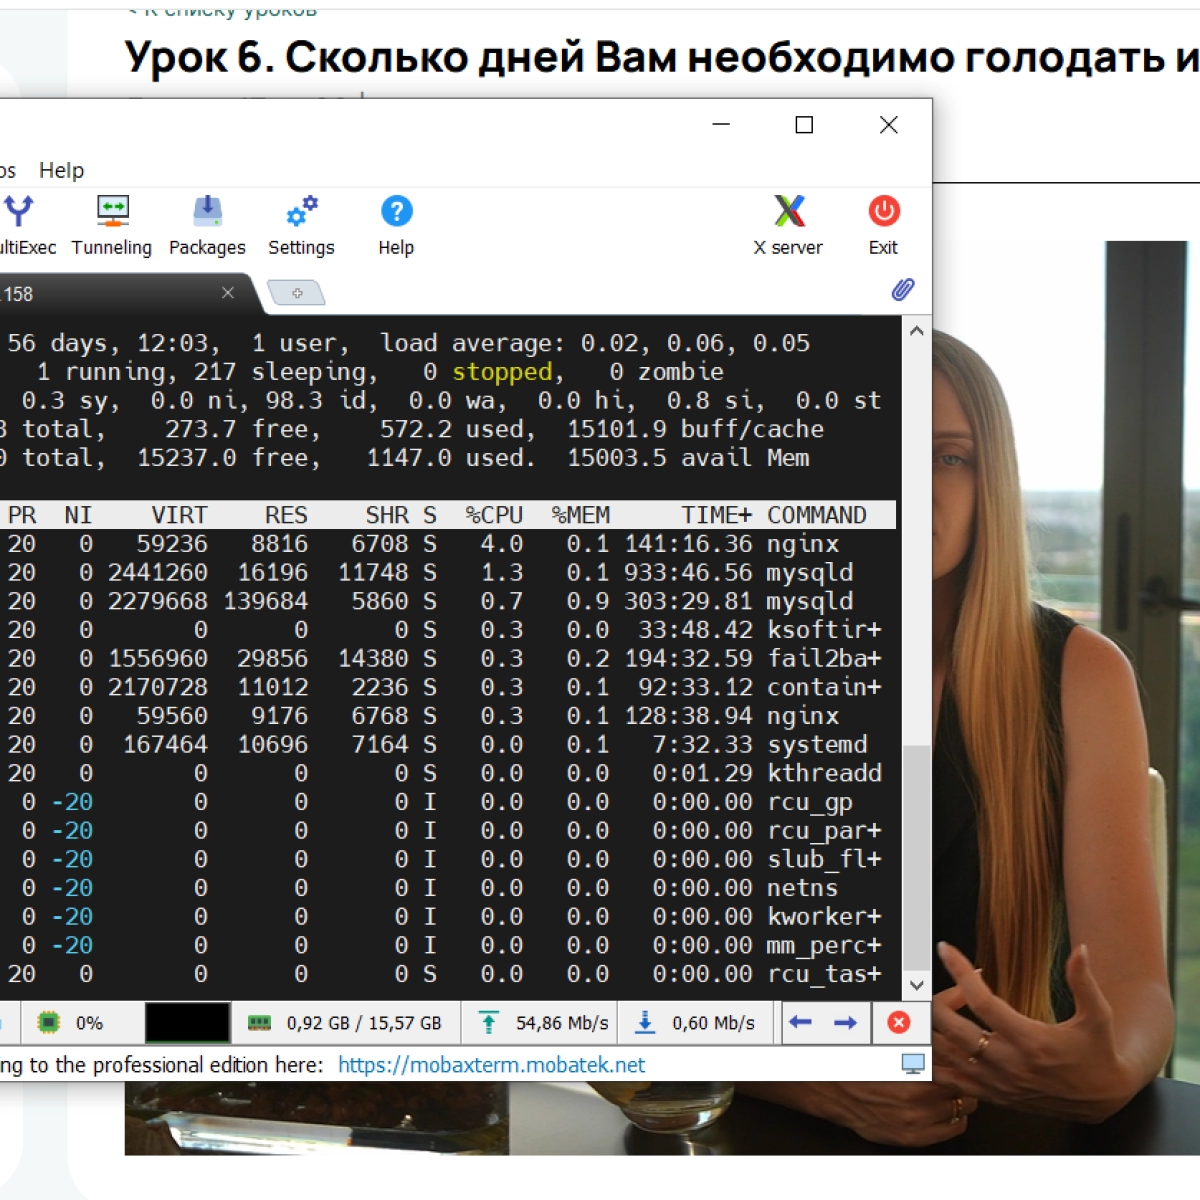Click the terminal scroll up arrow

click(x=916, y=331)
